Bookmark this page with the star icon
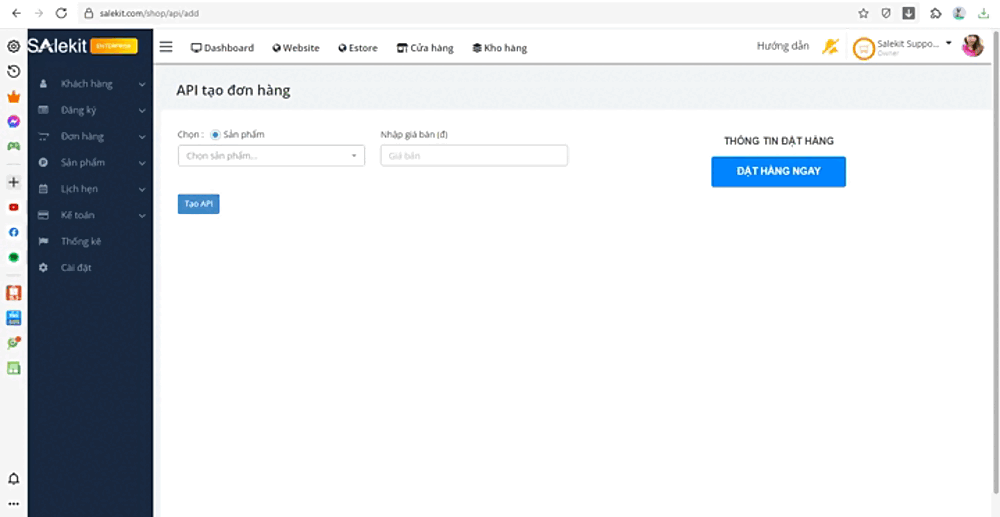Screen dimensions: 1000x517 pos(863,13)
